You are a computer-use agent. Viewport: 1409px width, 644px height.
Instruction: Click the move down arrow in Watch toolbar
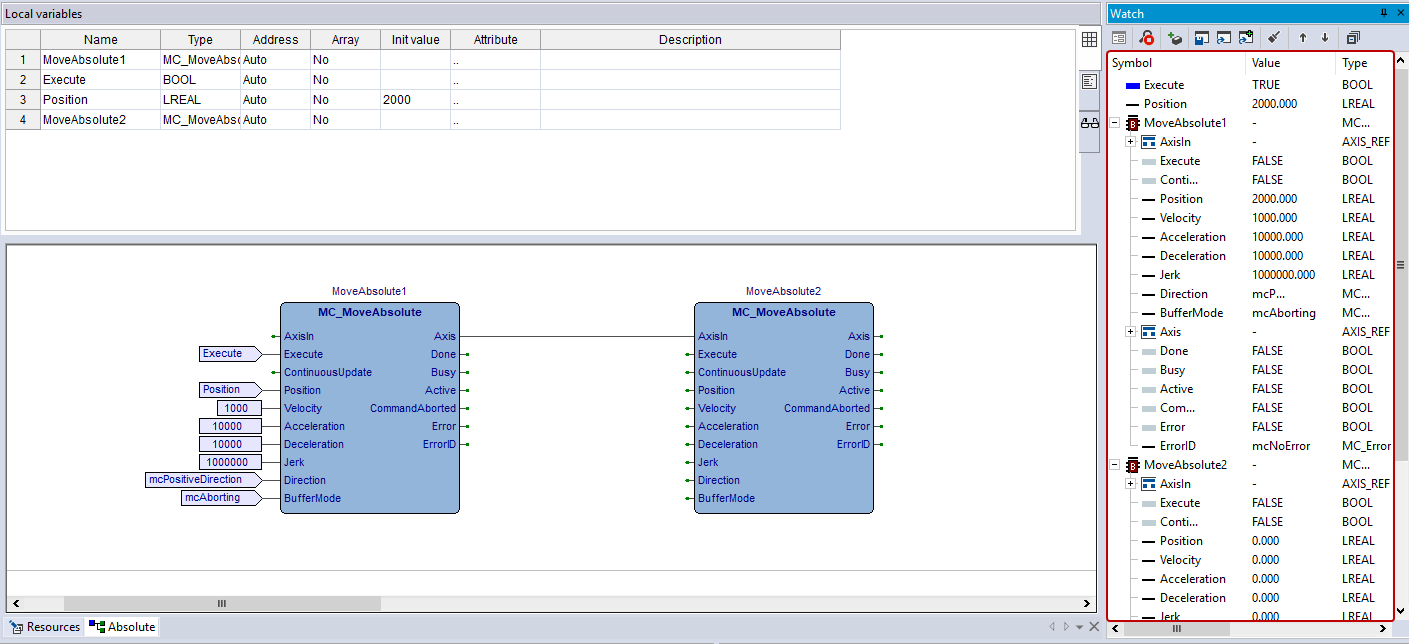coord(1325,38)
